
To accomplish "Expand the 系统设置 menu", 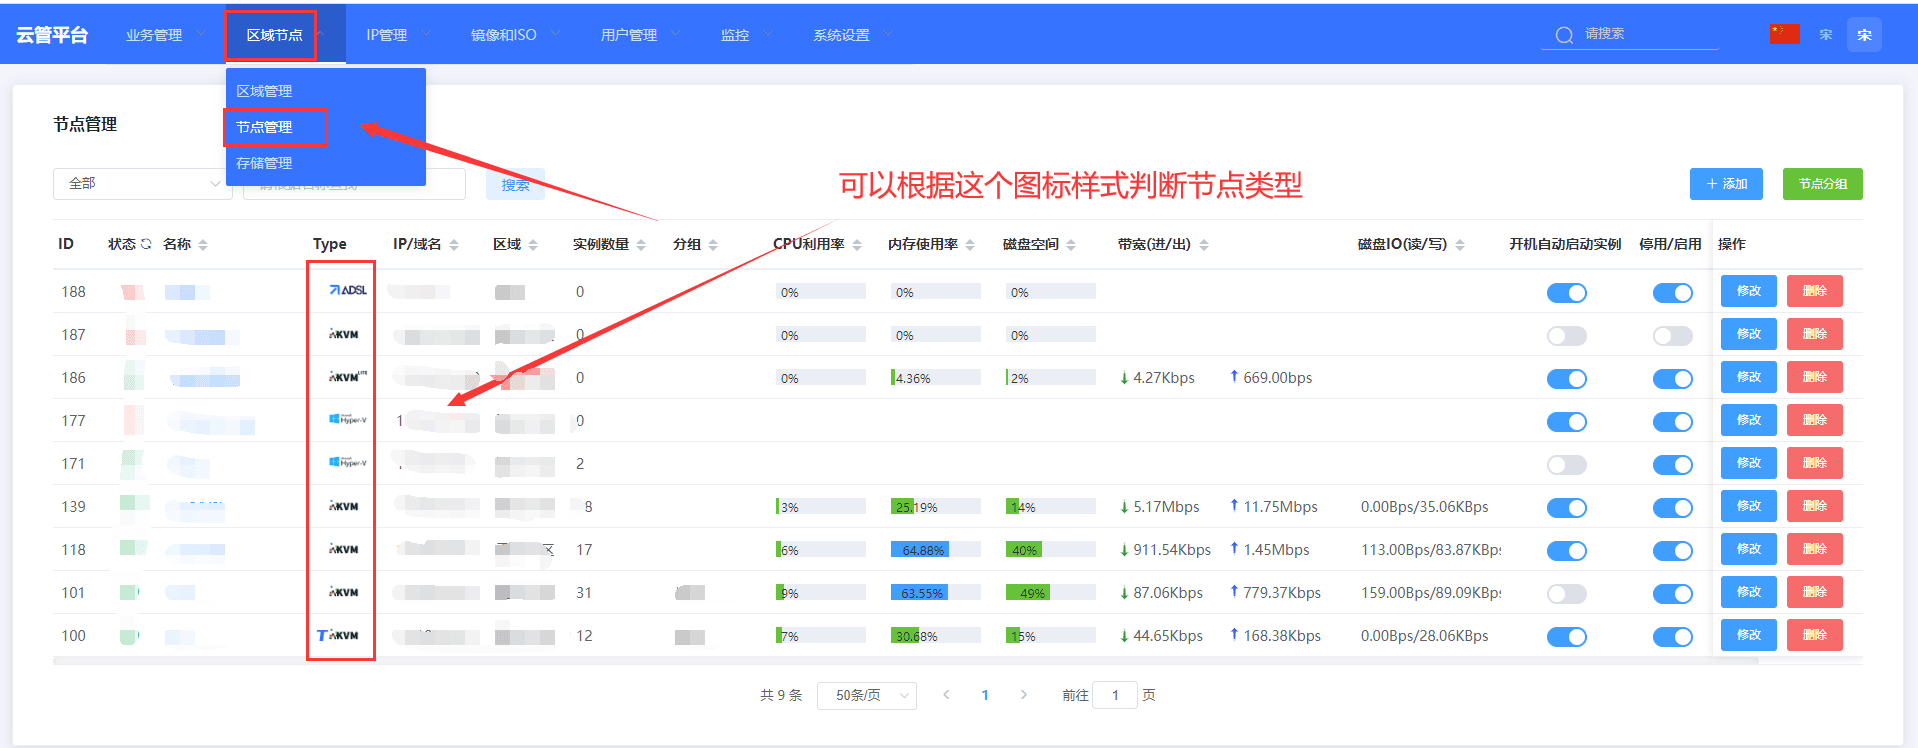I will [853, 35].
